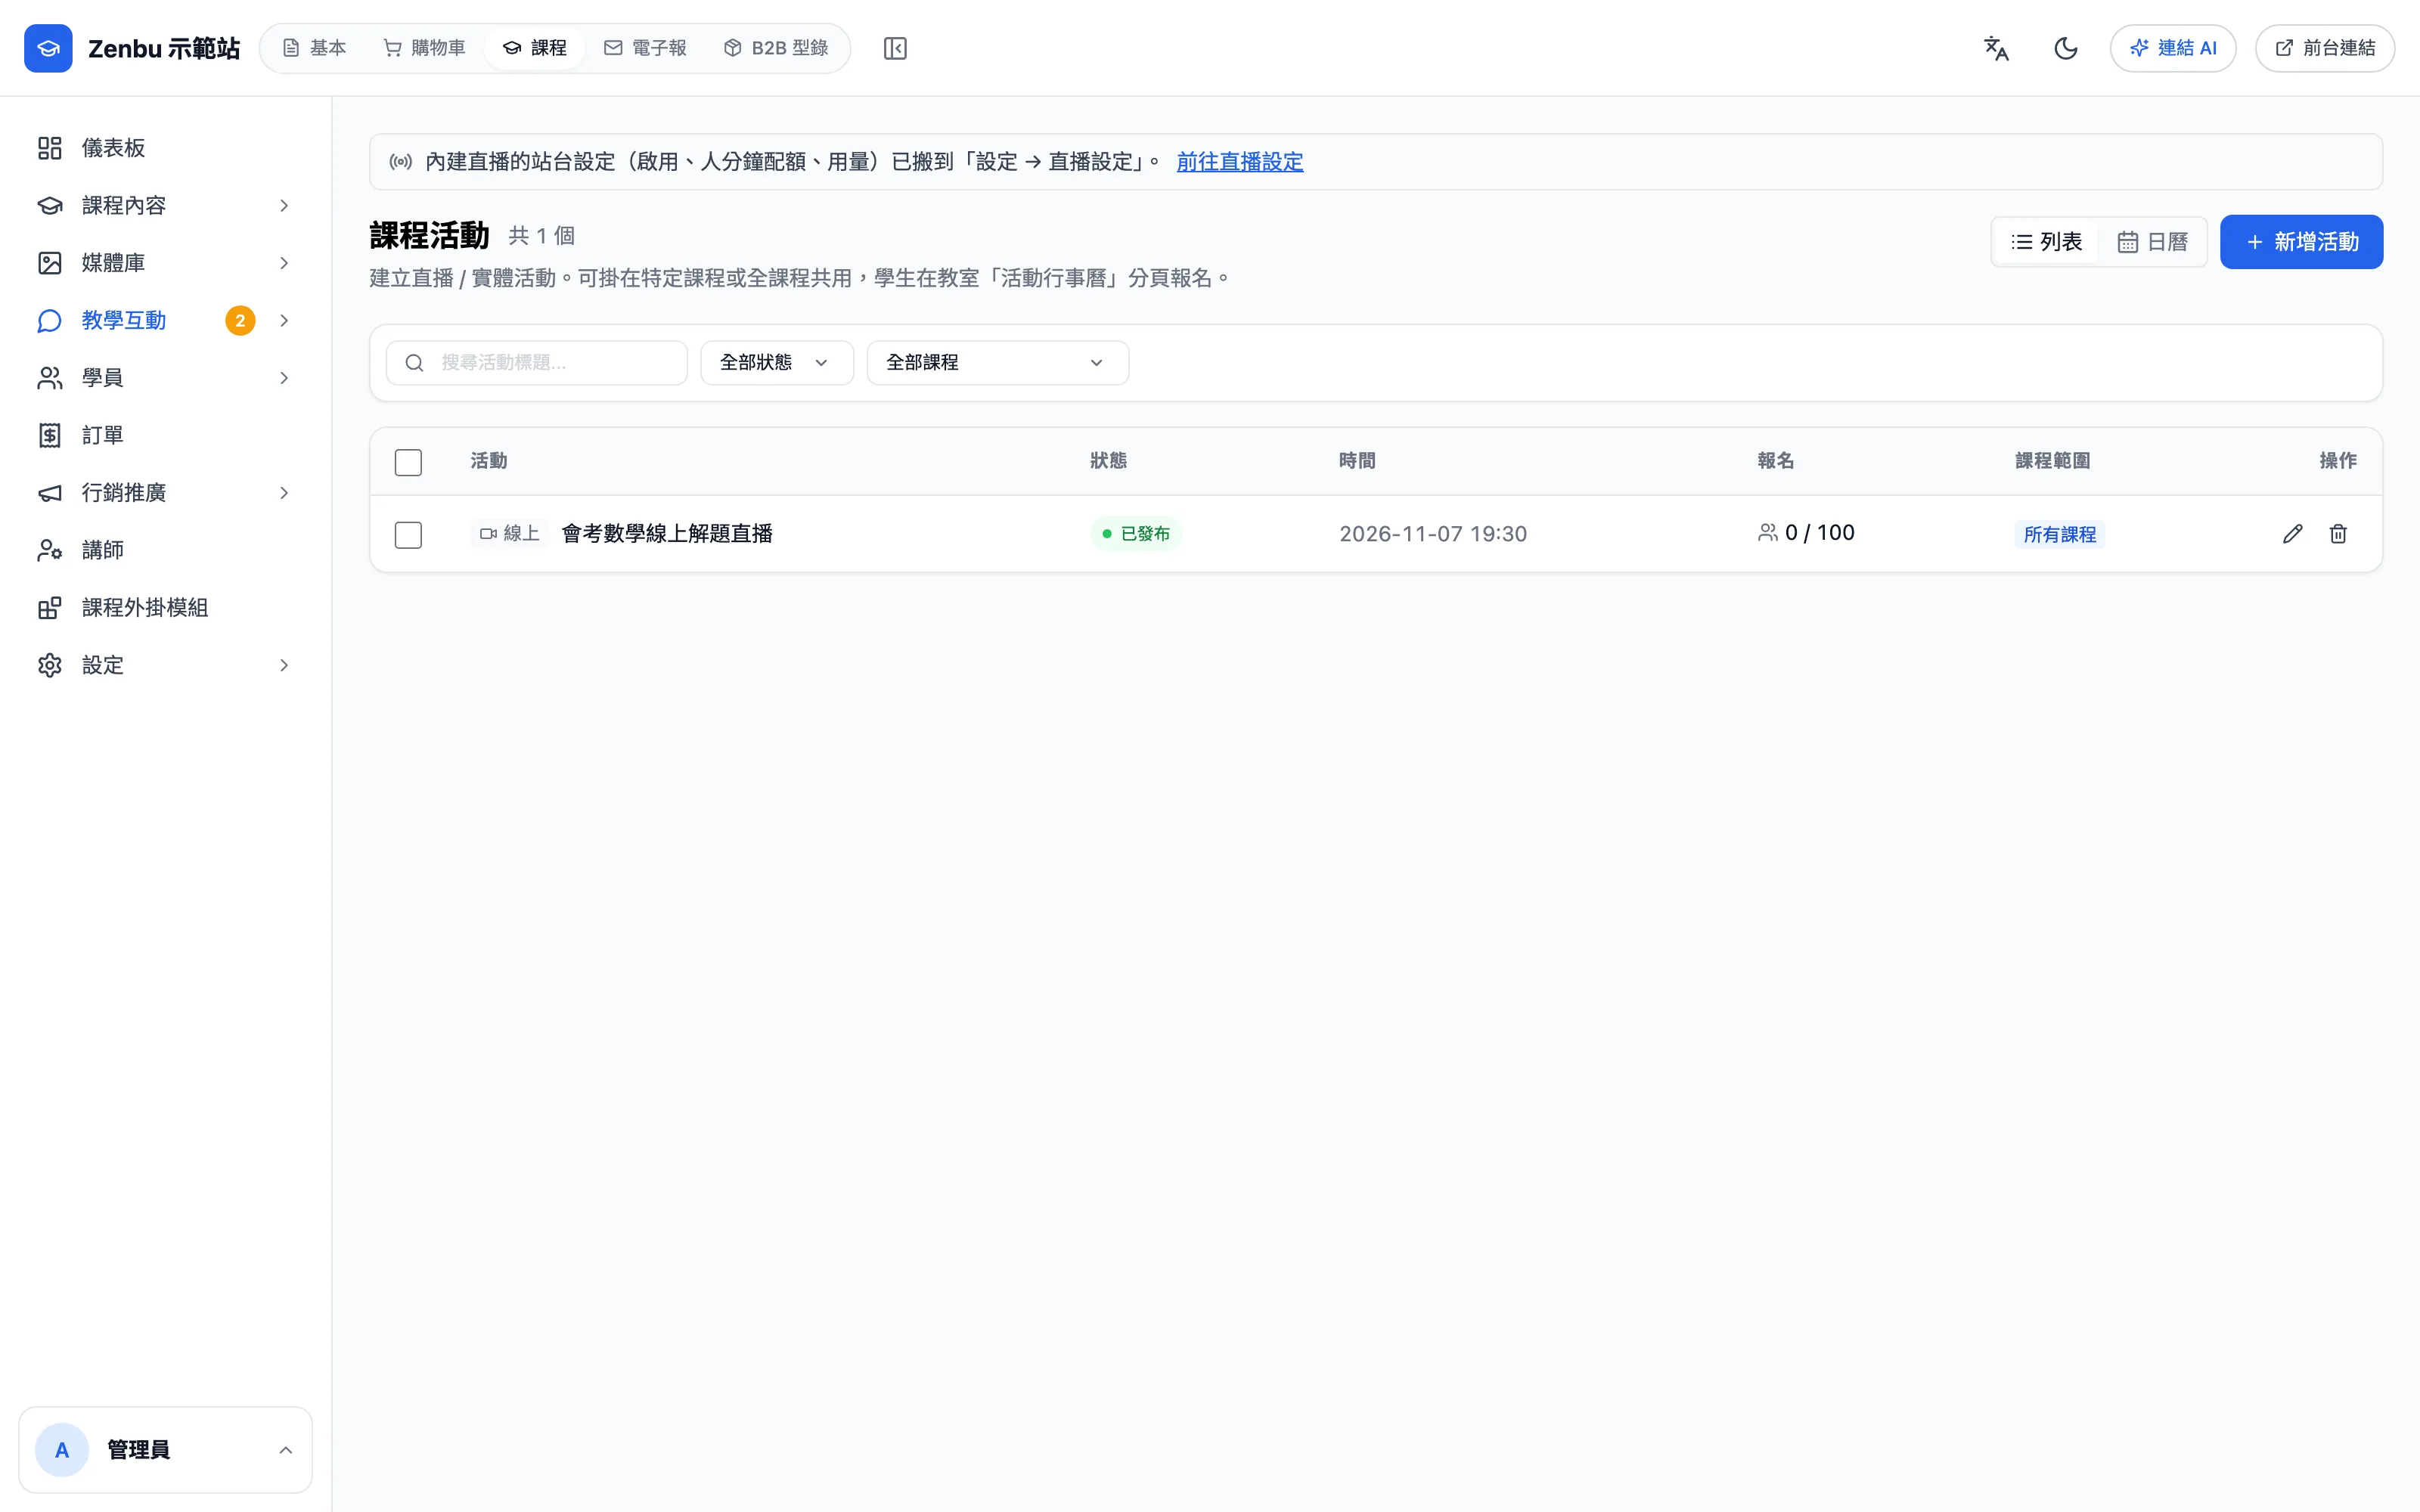Click the orange notification badge showing 2

tap(240, 320)
